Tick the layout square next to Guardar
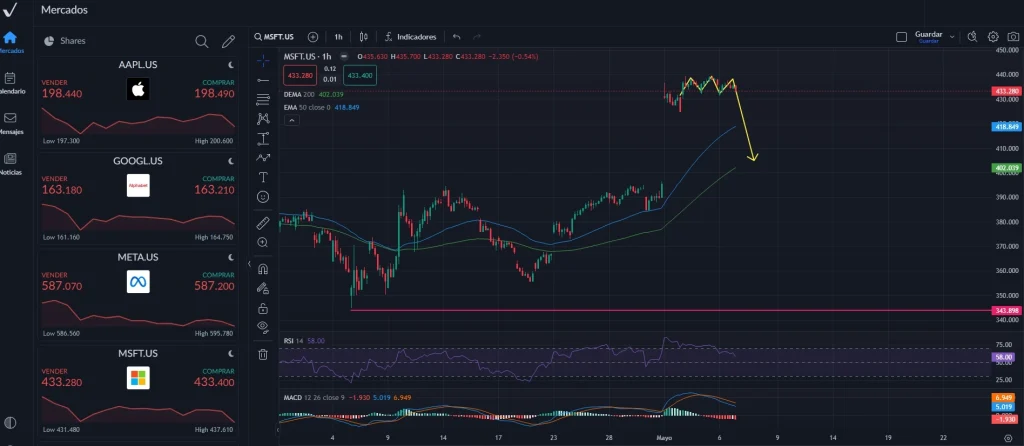1024x446 pixels. [x=901, y=37]
